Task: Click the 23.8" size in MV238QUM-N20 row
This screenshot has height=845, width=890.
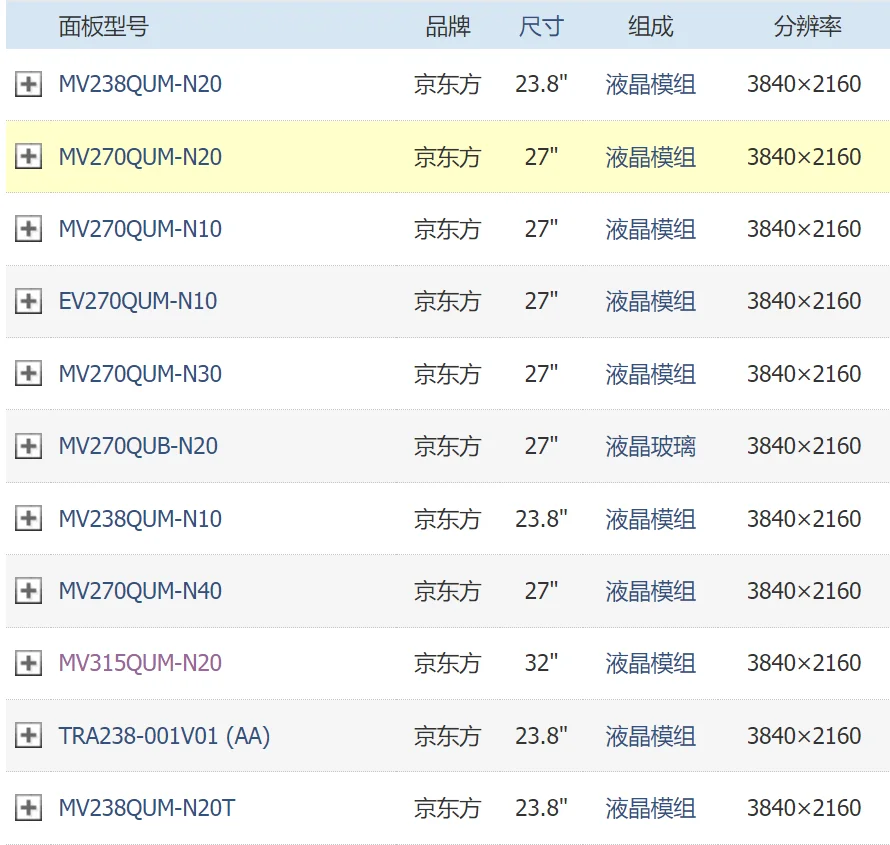Action: (541, 84)
